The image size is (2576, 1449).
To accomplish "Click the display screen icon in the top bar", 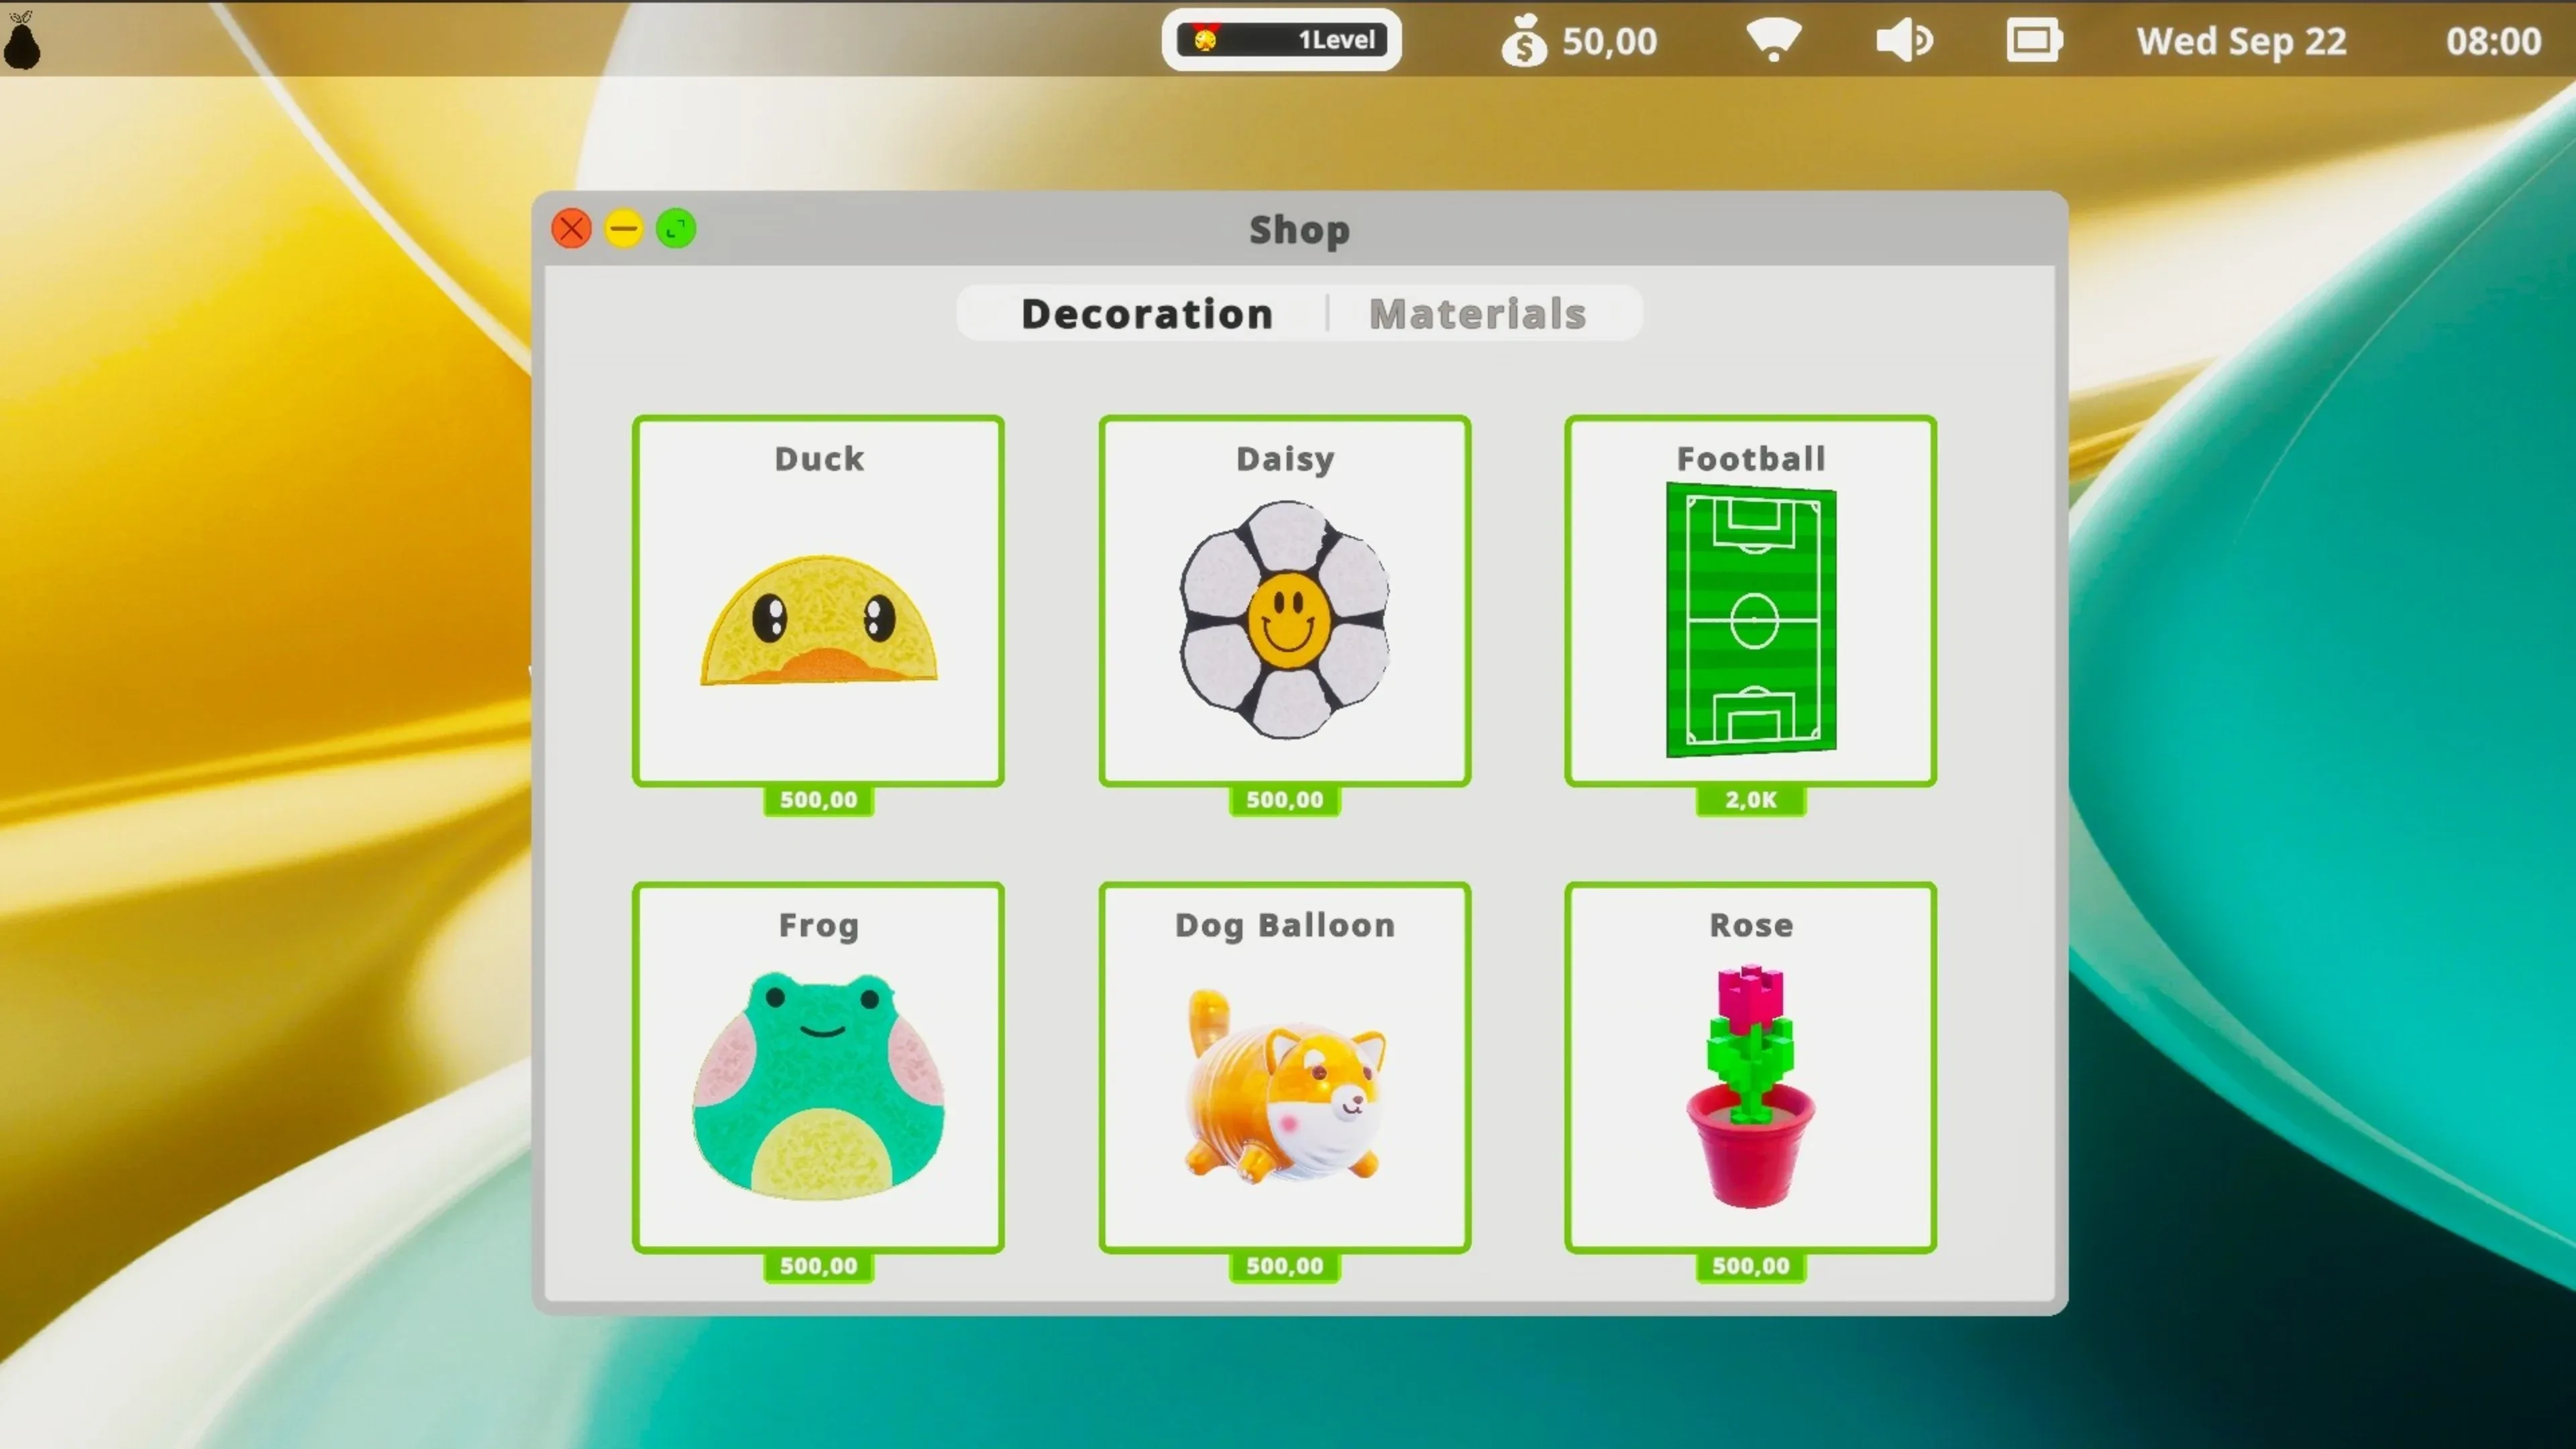I will click(2033, 40).
